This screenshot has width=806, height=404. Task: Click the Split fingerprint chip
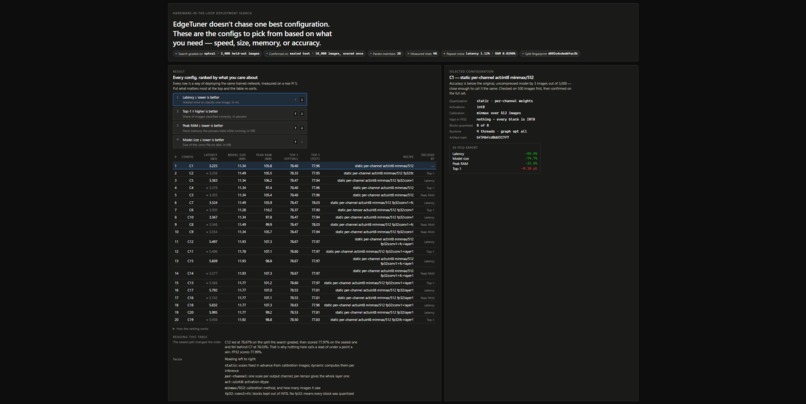pyautogui.click(x=550, y=53)
